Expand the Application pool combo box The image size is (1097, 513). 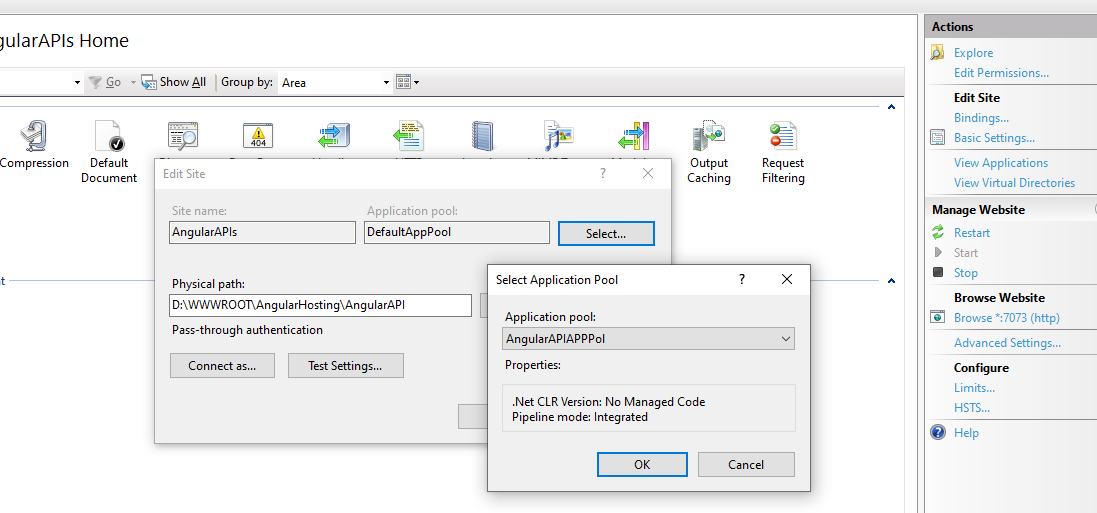click(785, 339)
